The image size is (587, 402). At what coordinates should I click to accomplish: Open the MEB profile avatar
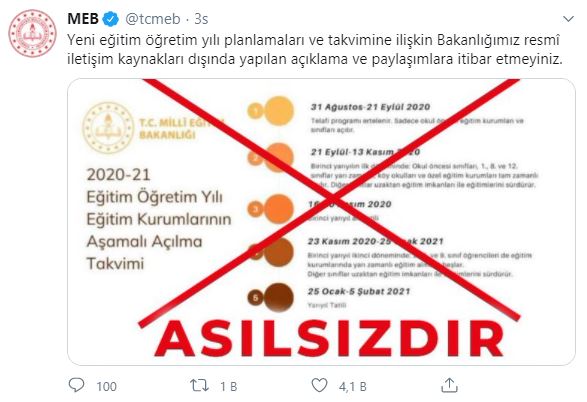pos(33,33)
